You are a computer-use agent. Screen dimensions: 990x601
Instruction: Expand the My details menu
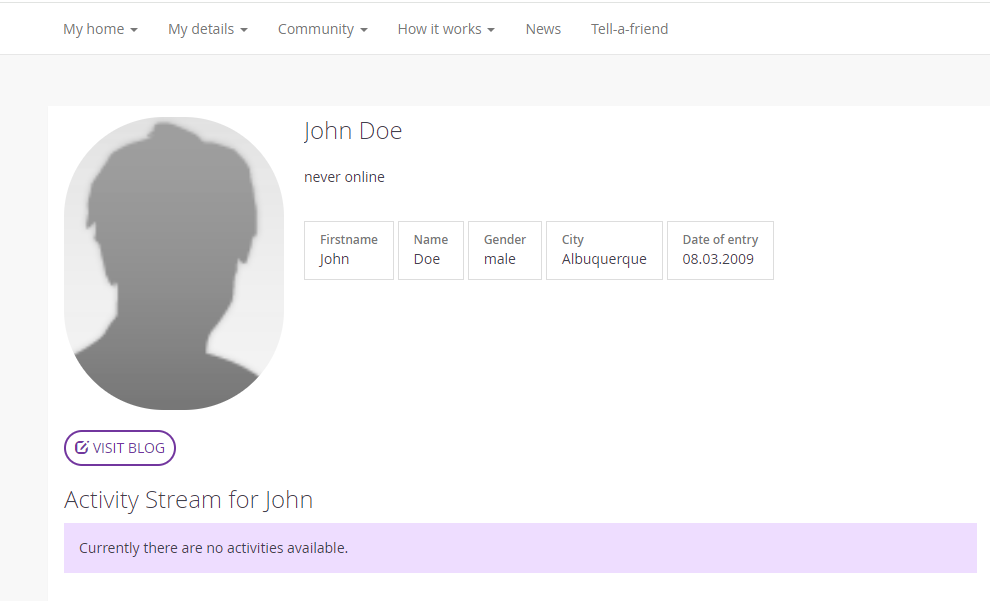tap(207, 29)
